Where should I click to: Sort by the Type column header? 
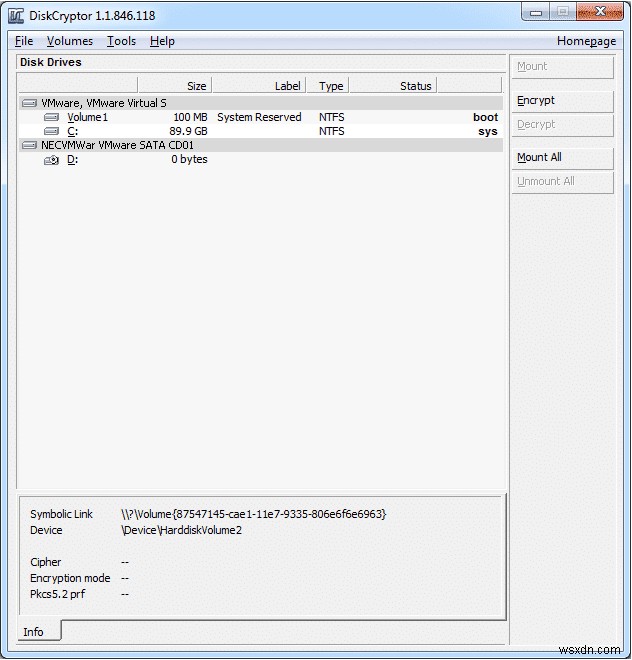click(328, 85)
